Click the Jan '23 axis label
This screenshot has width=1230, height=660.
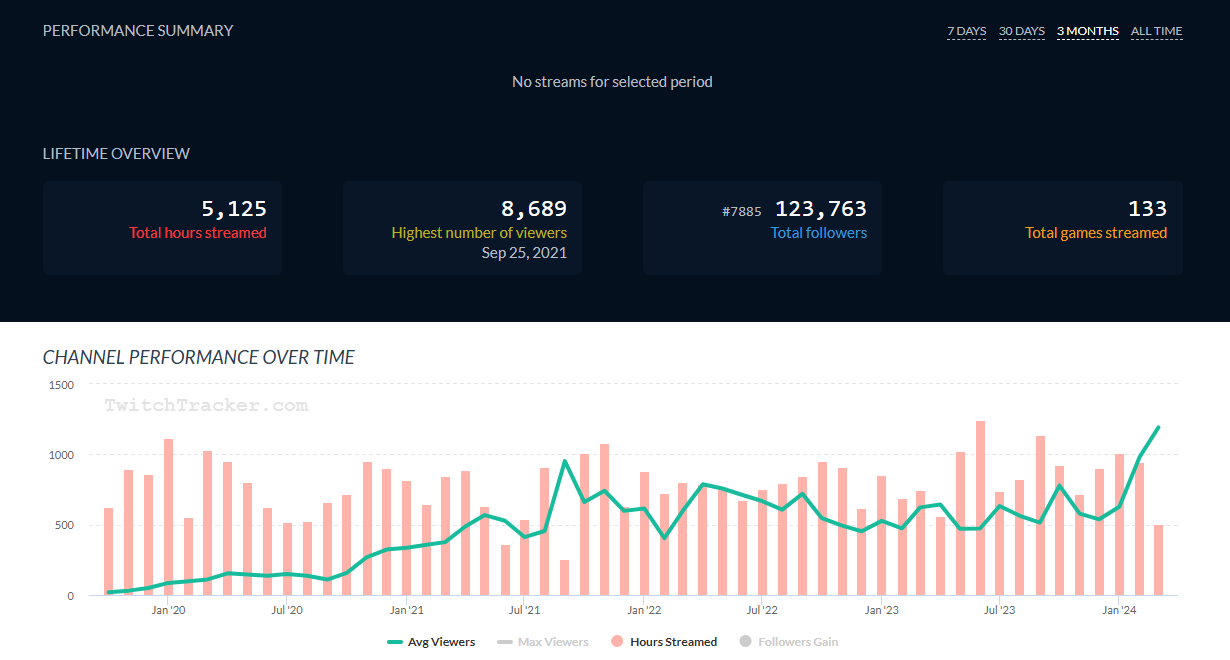[881, 610]
